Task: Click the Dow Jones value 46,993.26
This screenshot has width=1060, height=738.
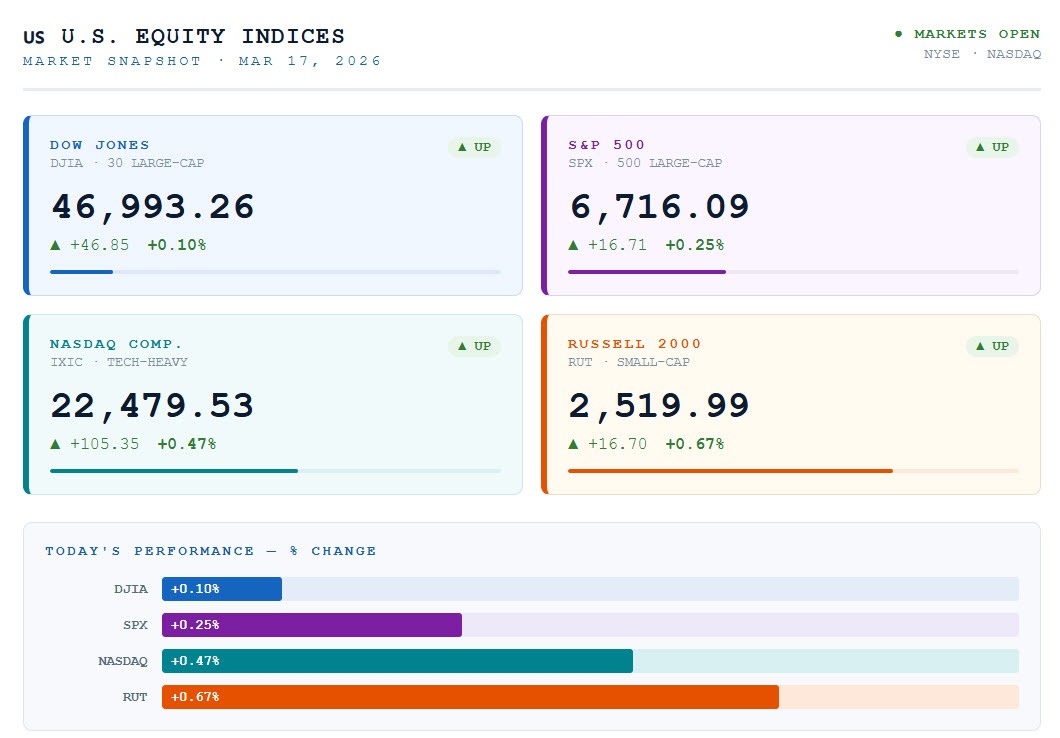Action: (153, 207)
